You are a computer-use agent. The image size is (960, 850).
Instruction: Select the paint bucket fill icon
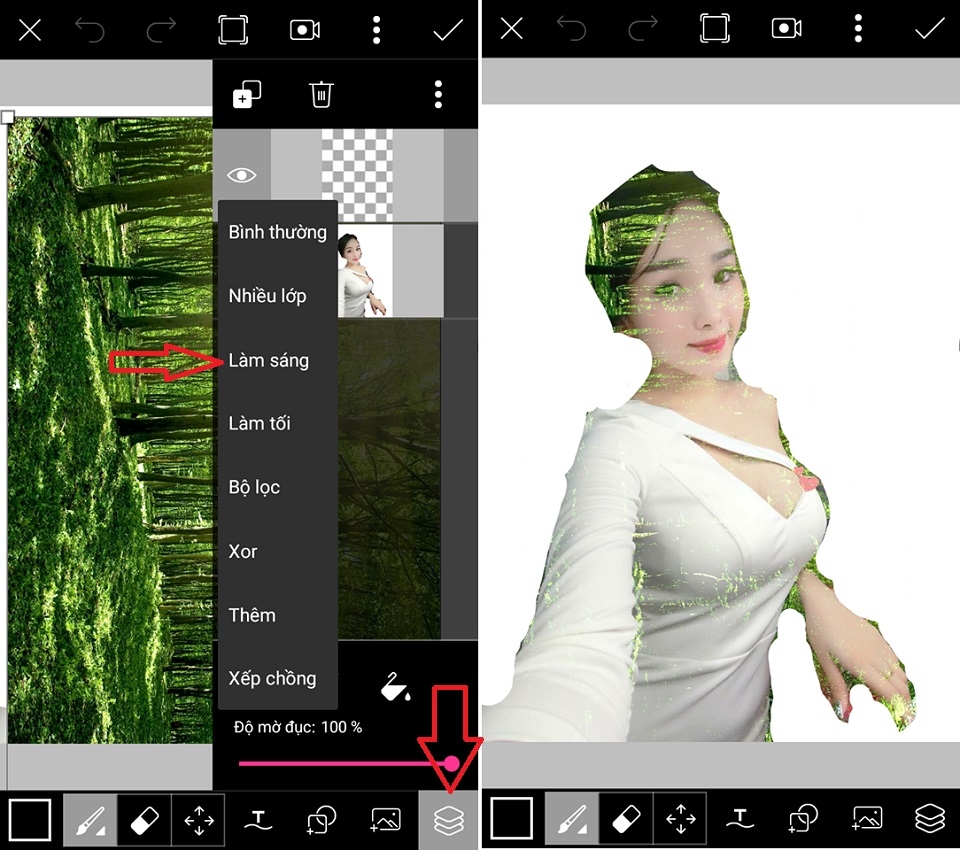coord(396,686)
